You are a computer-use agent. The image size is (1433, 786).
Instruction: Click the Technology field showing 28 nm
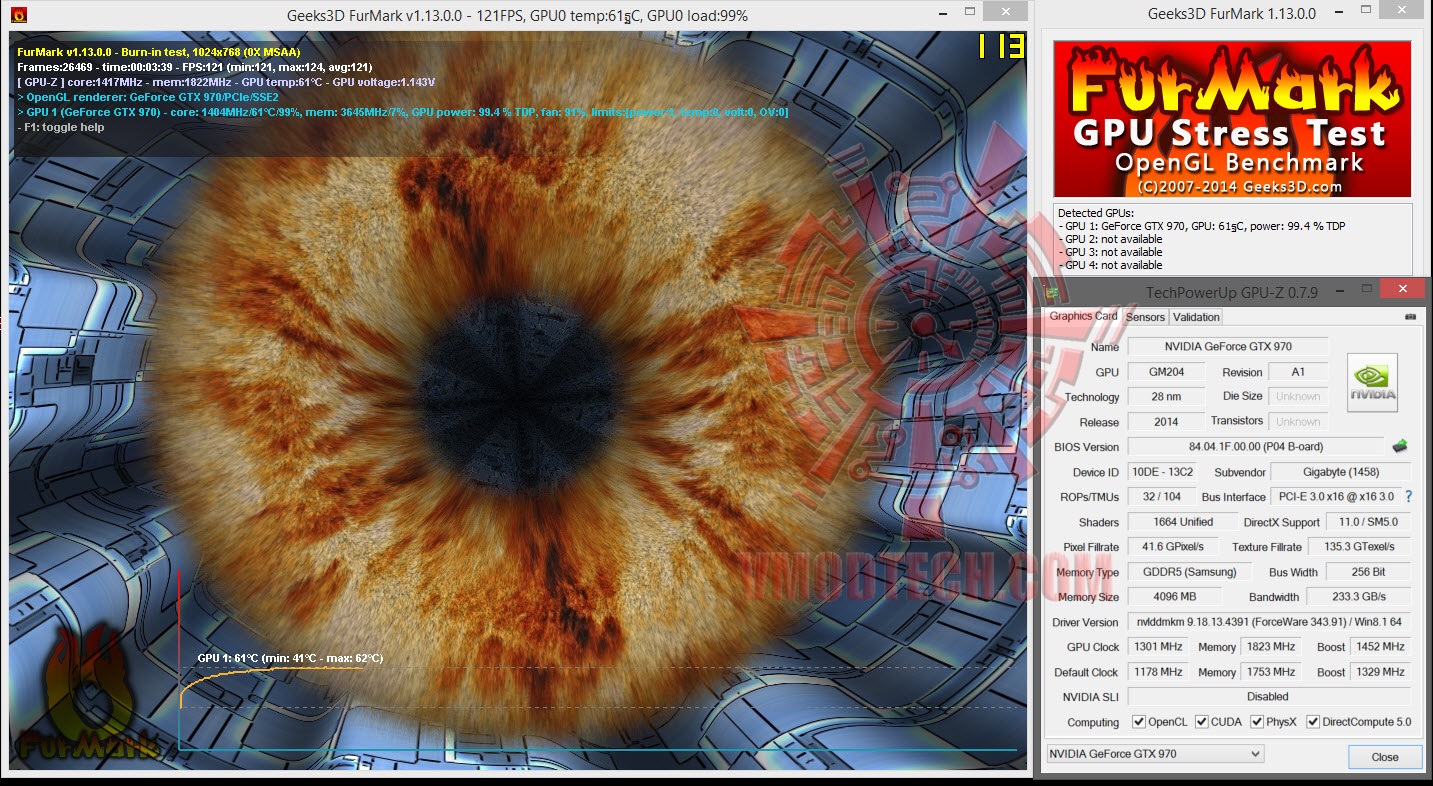tap(1165, 397)
